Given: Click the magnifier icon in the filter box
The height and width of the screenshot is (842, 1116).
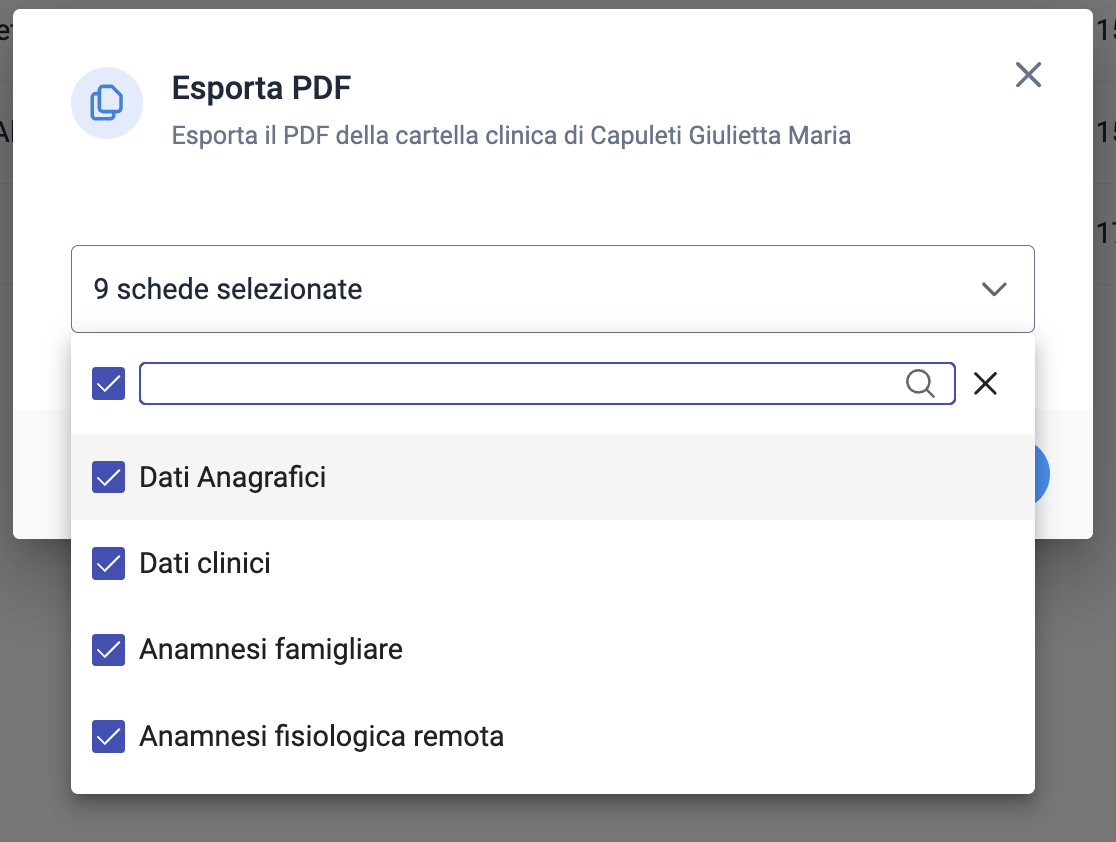Looking at the screenshot, I should click(x=920, y=384).
